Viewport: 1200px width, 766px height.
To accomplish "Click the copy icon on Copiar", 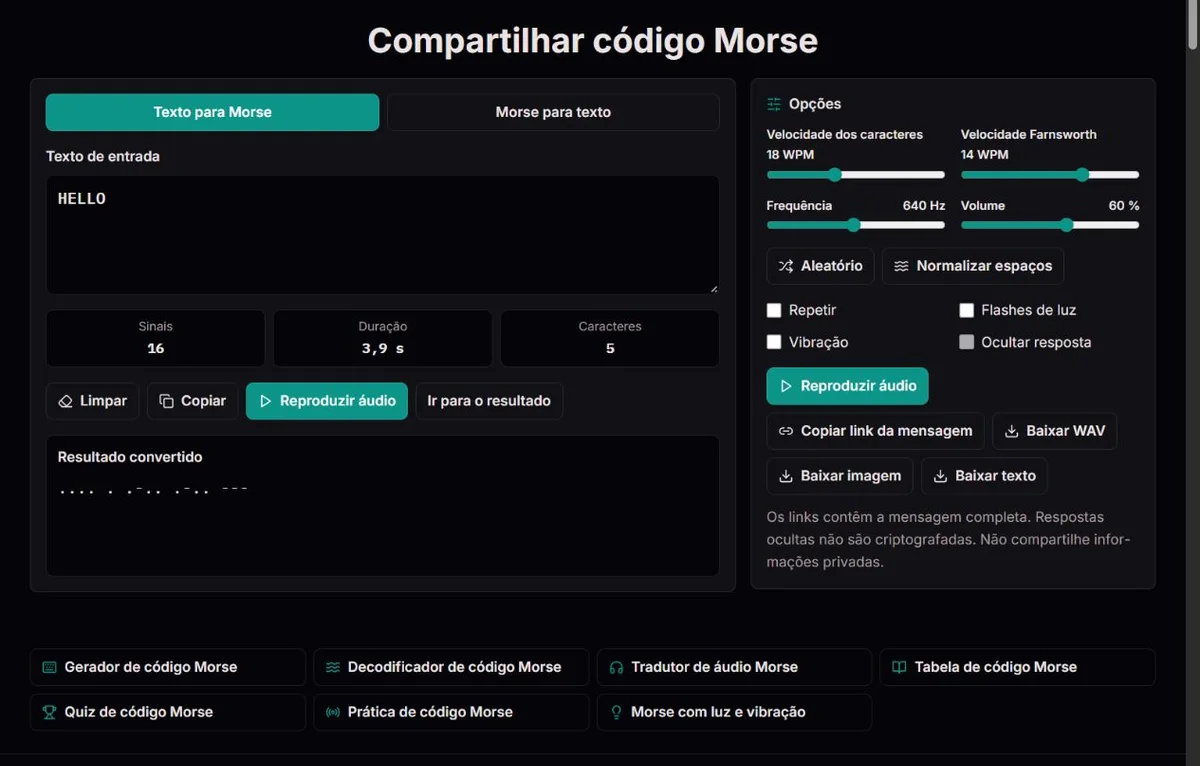I will [167, 401].
